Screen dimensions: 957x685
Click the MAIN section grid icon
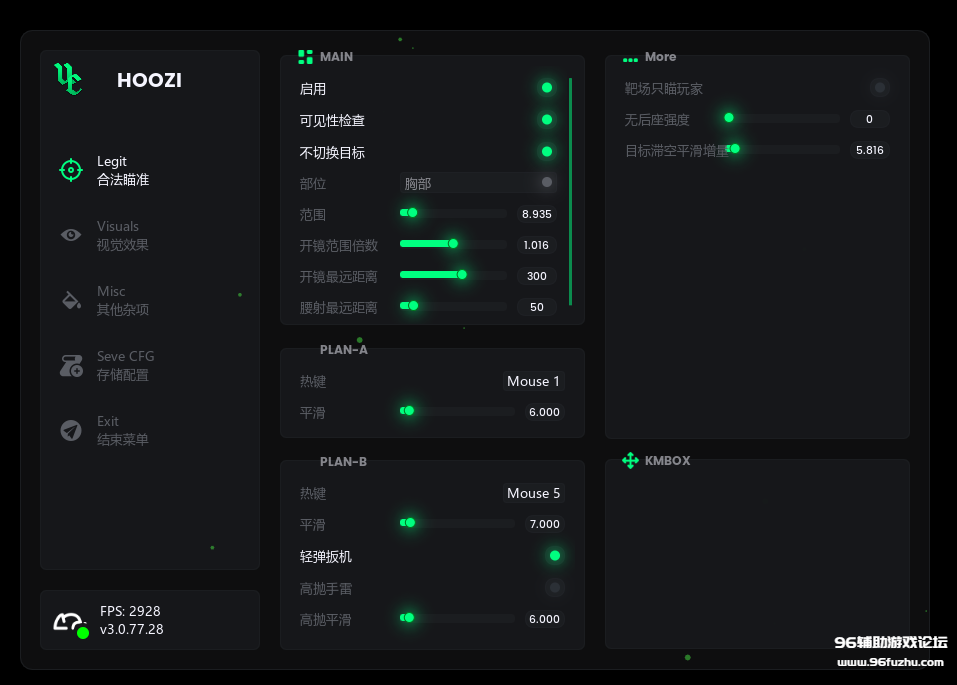click(305, 57)
